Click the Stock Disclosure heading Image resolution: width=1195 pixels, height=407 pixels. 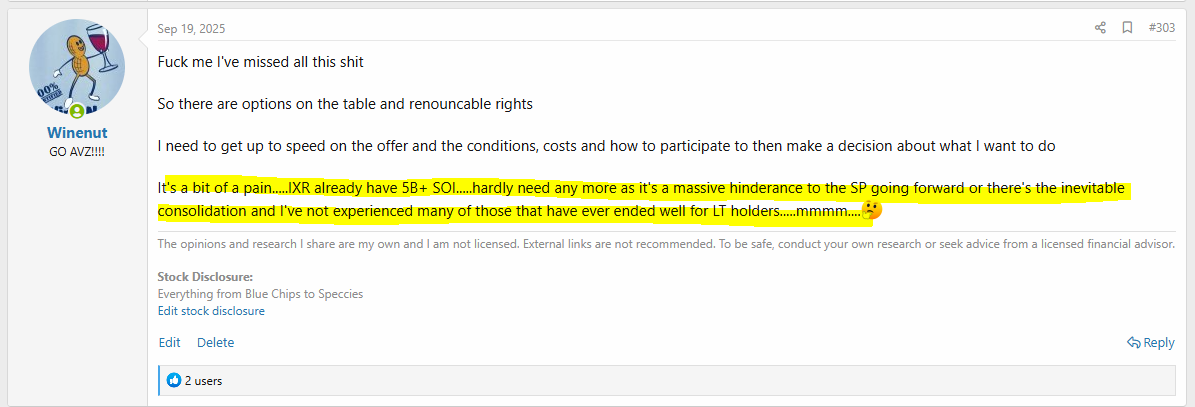pos(205,277)
